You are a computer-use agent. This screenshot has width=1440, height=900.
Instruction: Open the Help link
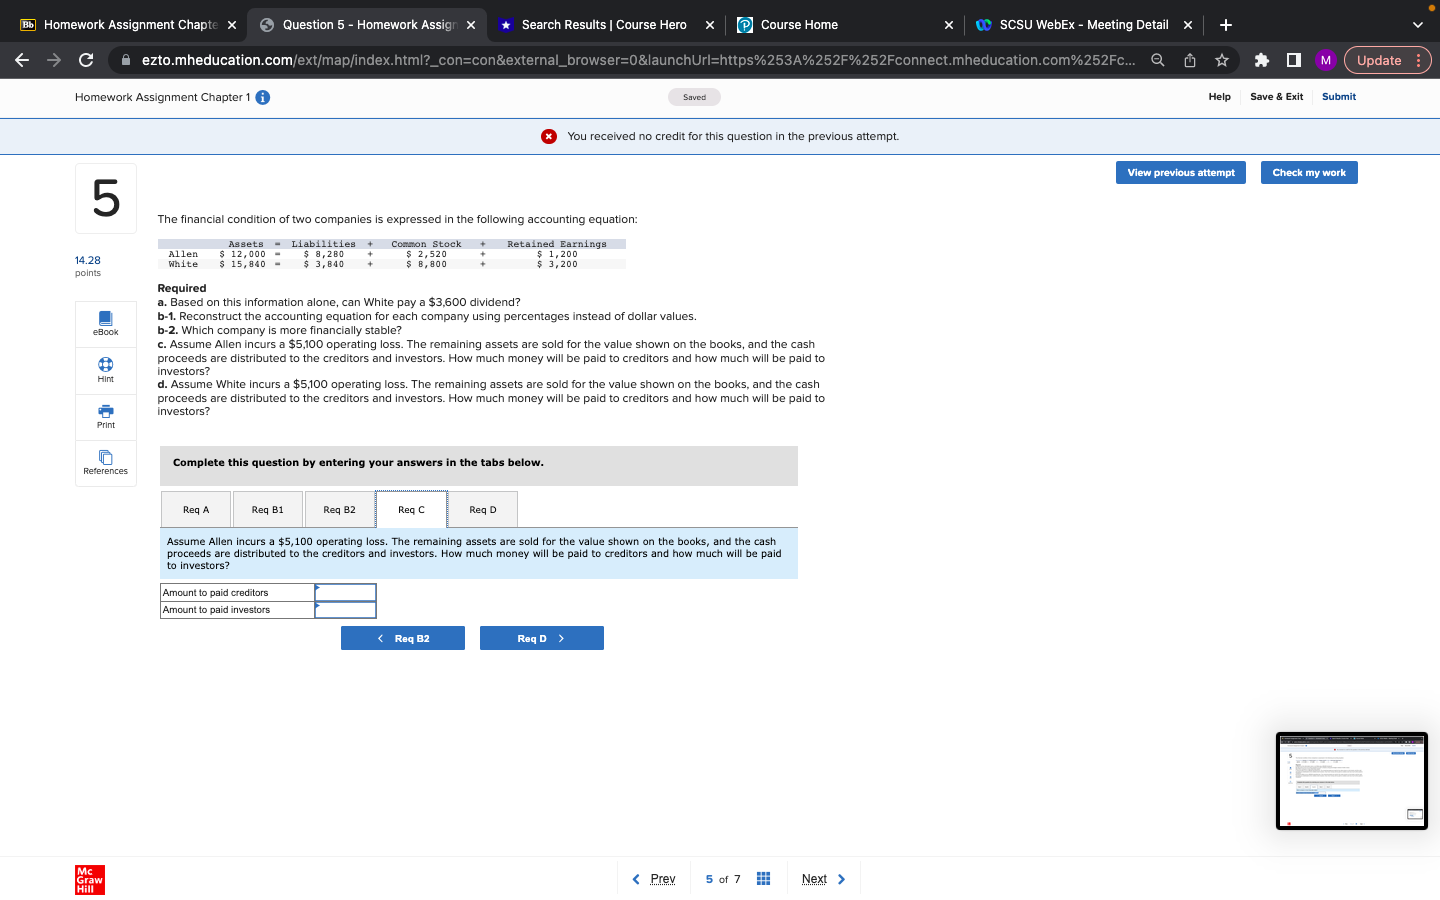click(1219, 97)
